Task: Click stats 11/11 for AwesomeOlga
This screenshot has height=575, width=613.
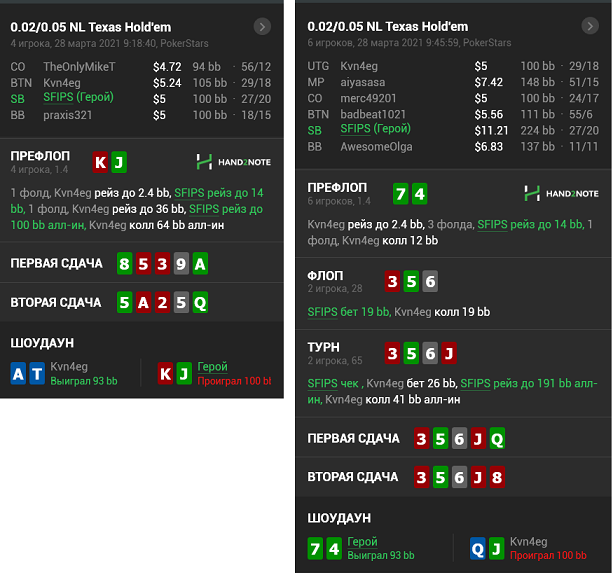Action: [x=584, y=147]
